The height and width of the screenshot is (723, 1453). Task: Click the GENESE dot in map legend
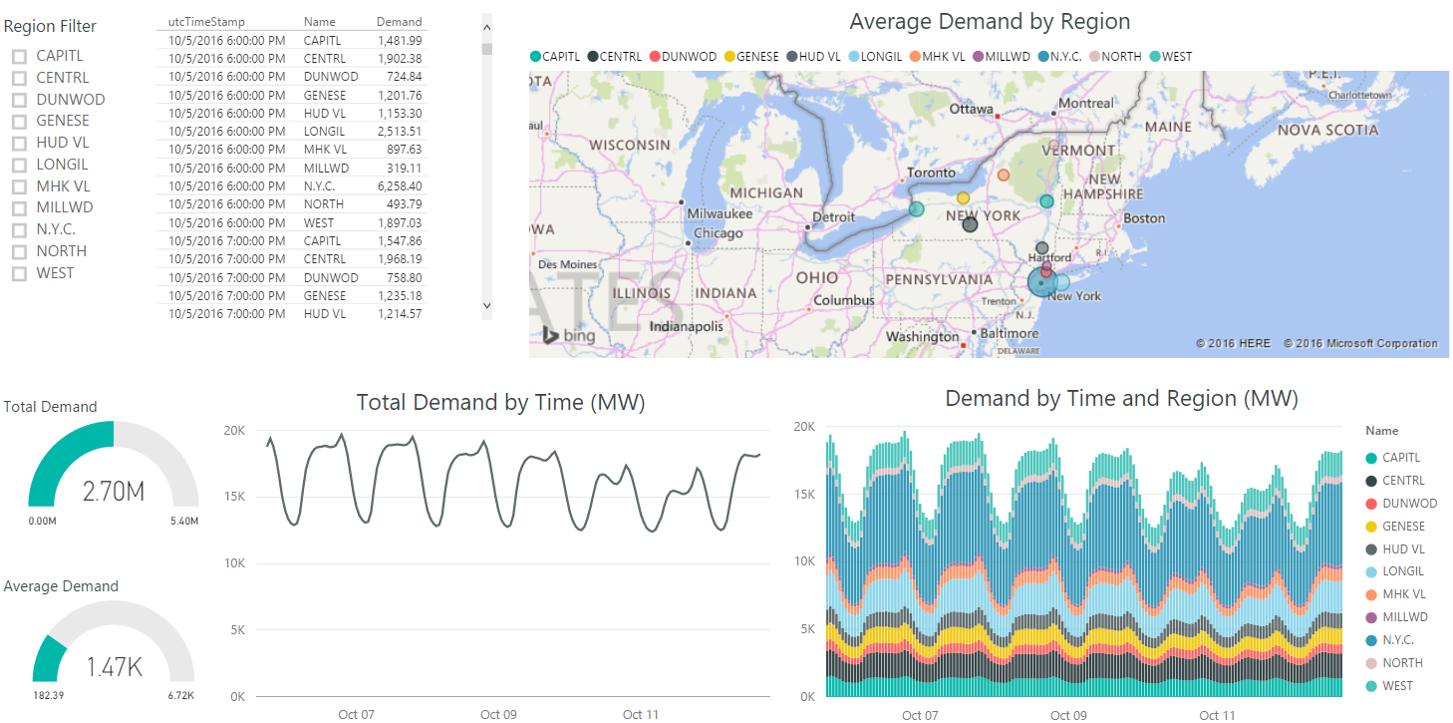[x=729, y=57]
